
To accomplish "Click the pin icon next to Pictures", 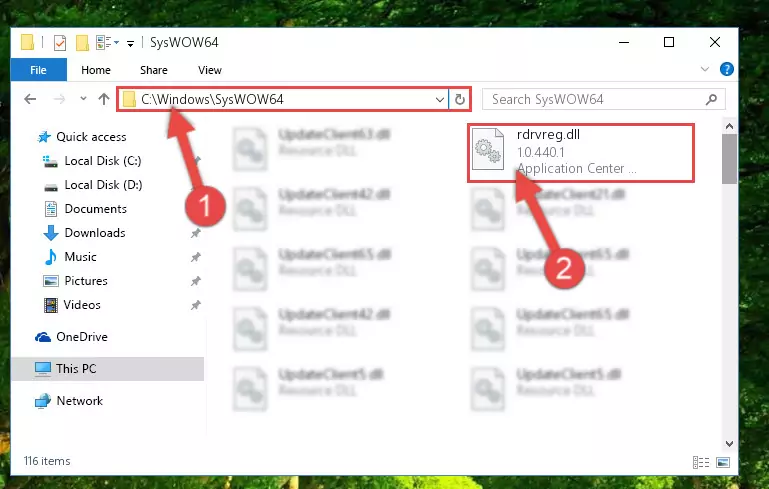I will (196, 281).
